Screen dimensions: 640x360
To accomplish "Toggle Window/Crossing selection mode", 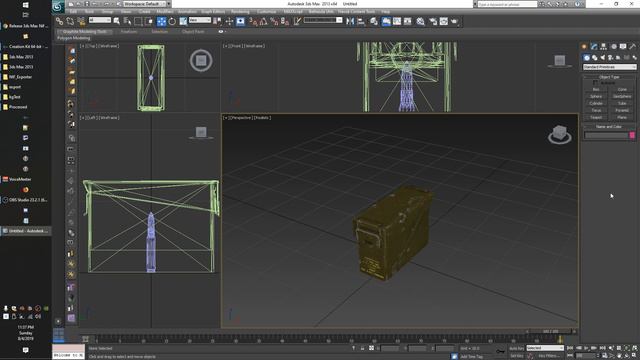I will pos(149,21).
